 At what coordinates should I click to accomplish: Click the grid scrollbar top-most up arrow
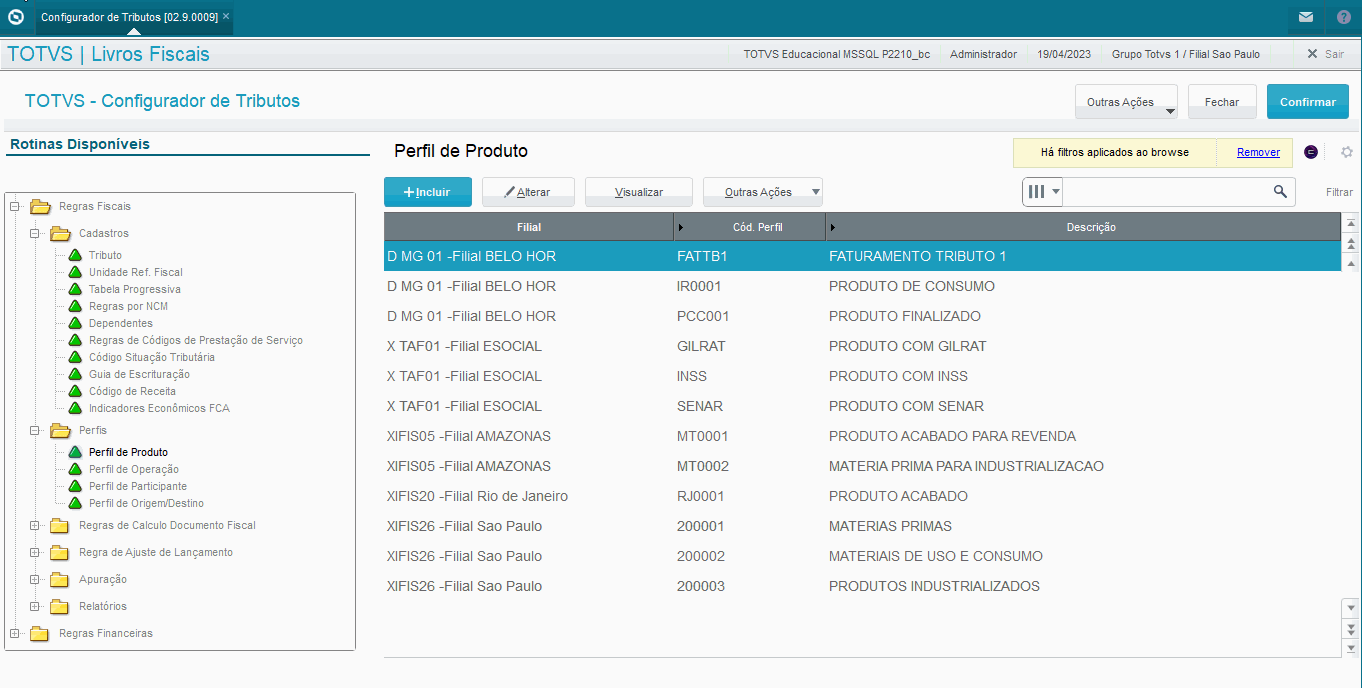(x=1351, y=224)
